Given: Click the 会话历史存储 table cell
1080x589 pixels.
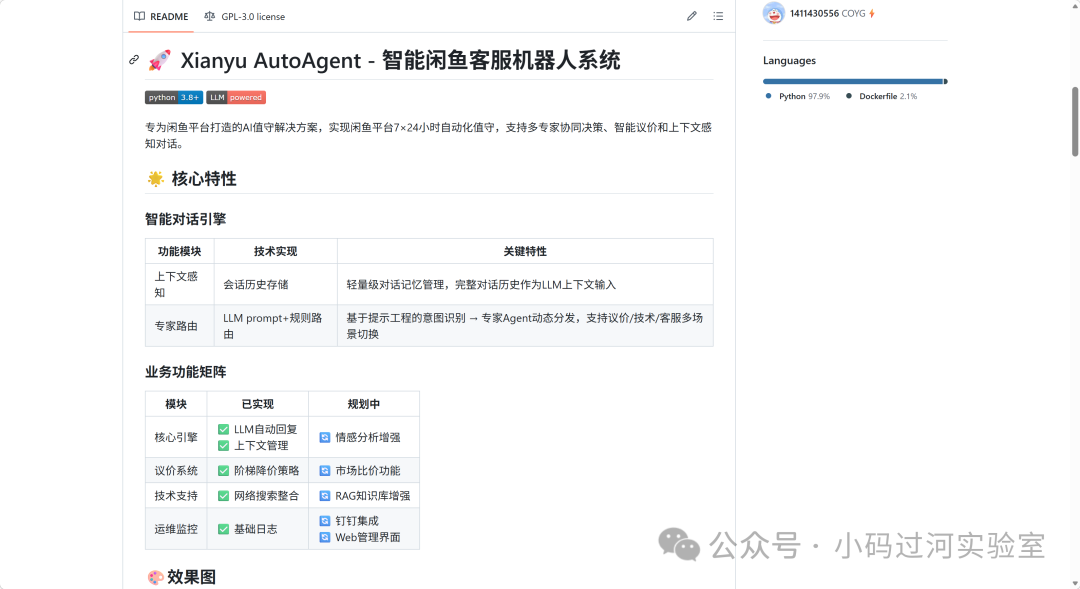Looking at the screenshot, I should (276, 285).
